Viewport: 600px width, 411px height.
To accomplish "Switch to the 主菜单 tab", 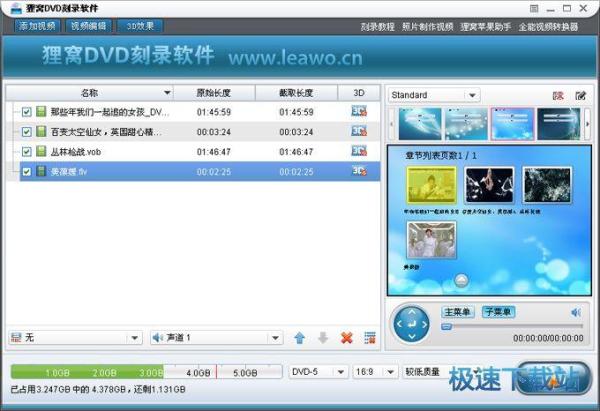I will click(458, 312).
